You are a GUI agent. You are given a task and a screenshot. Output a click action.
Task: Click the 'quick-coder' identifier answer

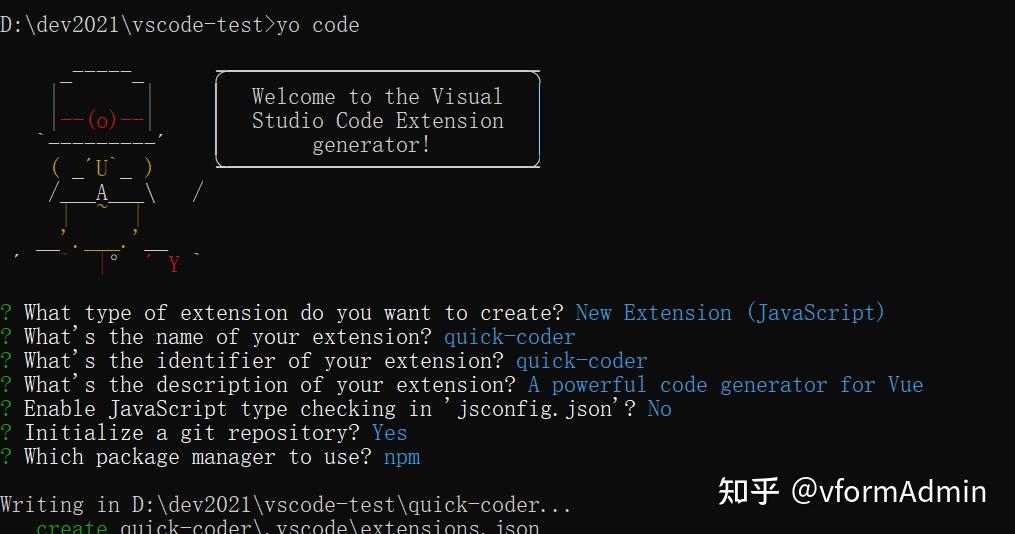coord(581,361)
